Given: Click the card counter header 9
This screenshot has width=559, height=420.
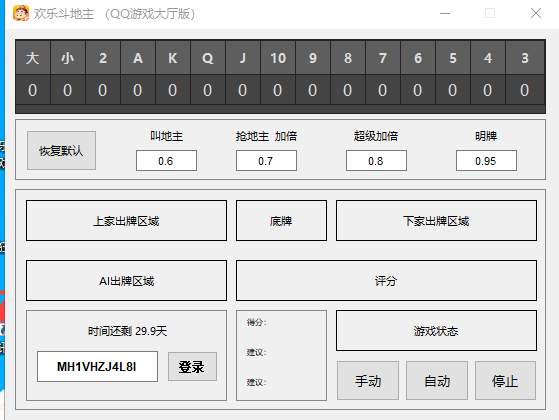Looking at the screenshot, I should (313, 58).
